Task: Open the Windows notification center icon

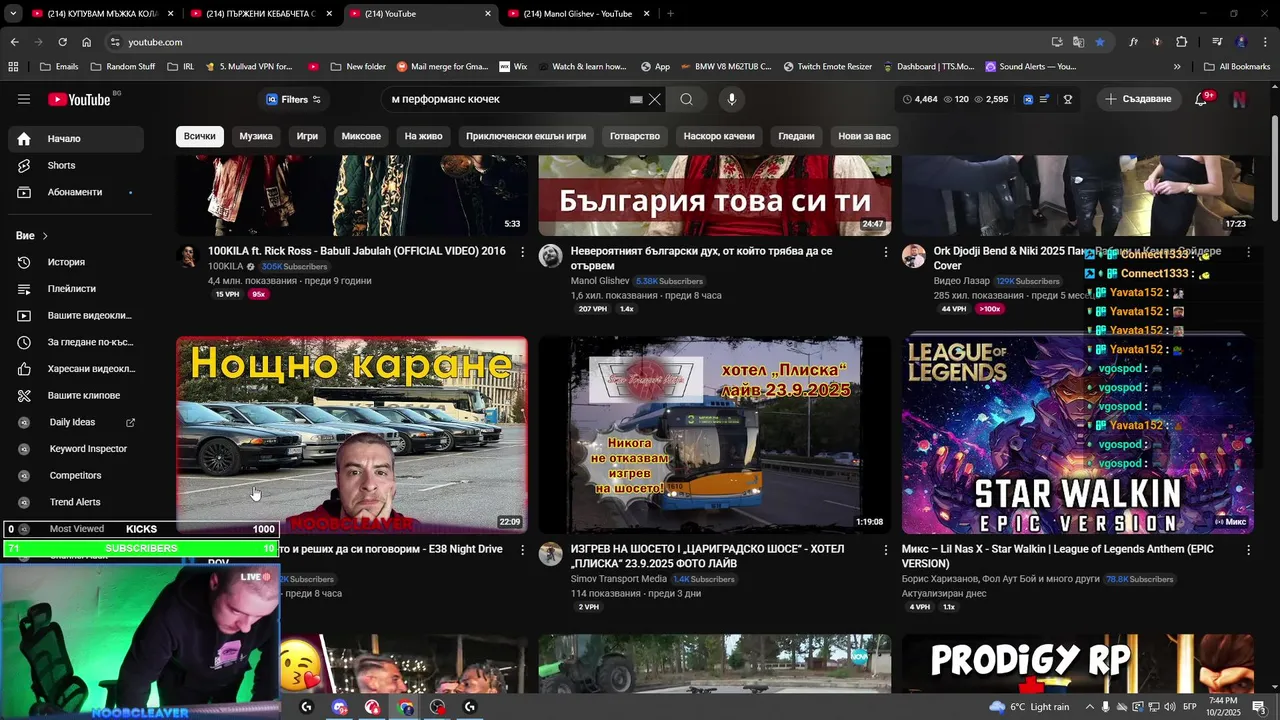Action: click(1259, 707)
